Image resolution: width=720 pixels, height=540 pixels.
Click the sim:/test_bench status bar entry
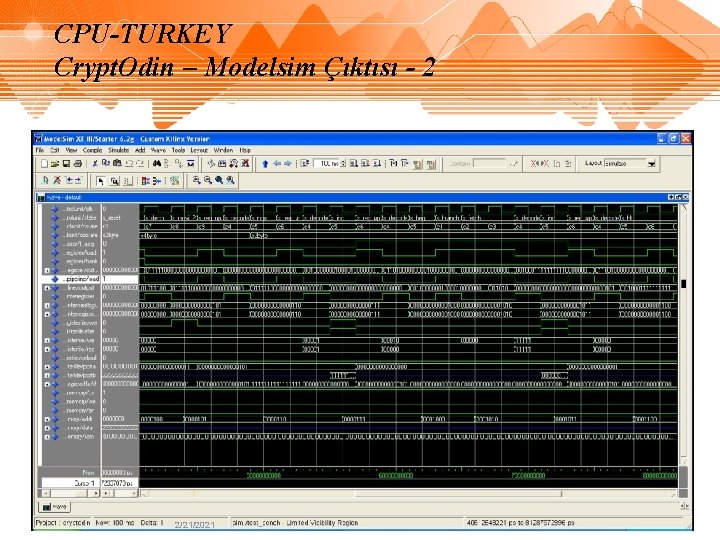point(295,523)
